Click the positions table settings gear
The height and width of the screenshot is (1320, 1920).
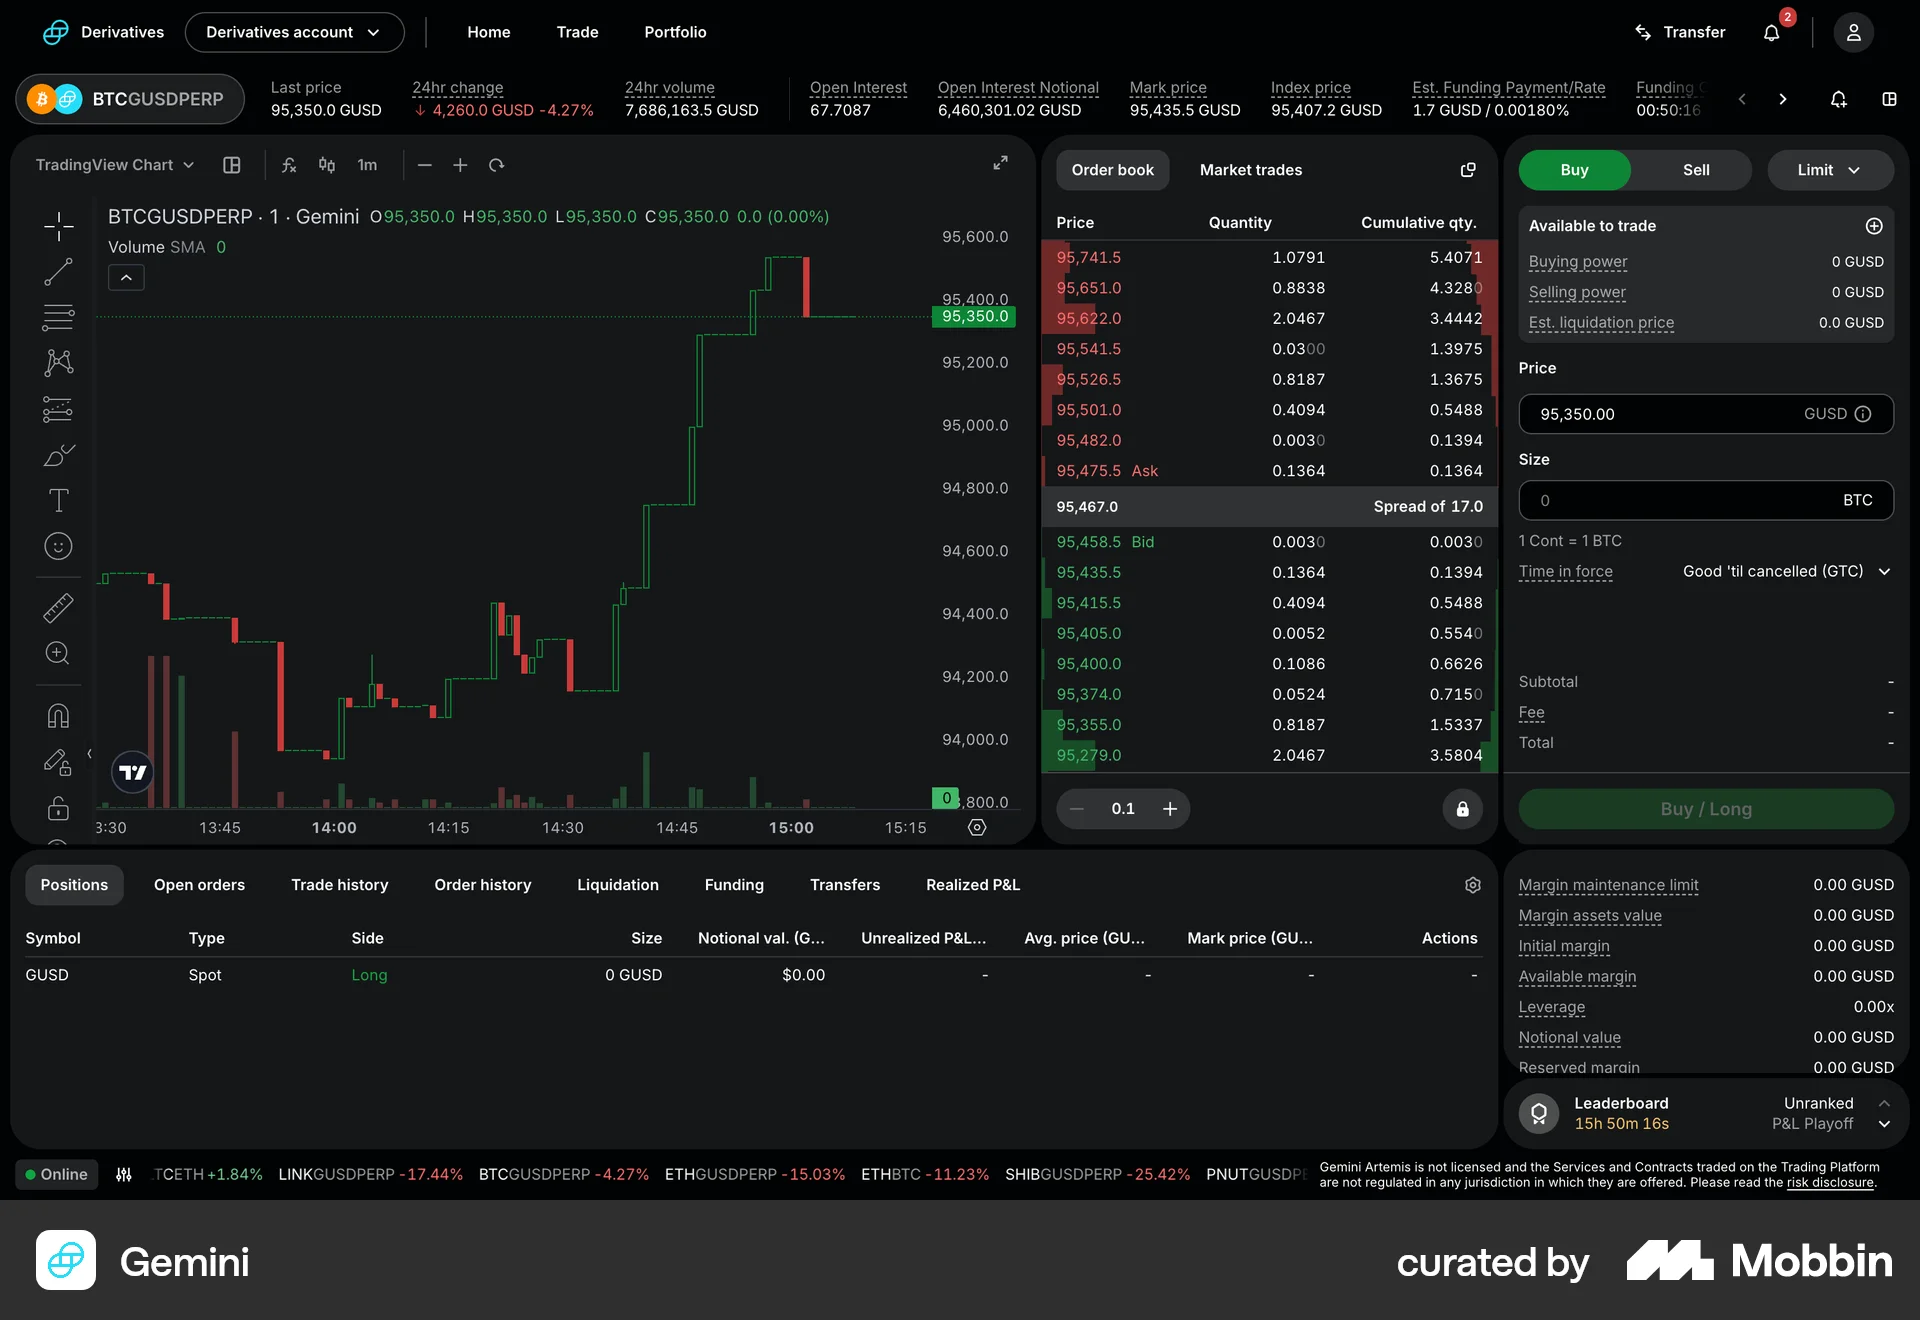coord(1472,885)
